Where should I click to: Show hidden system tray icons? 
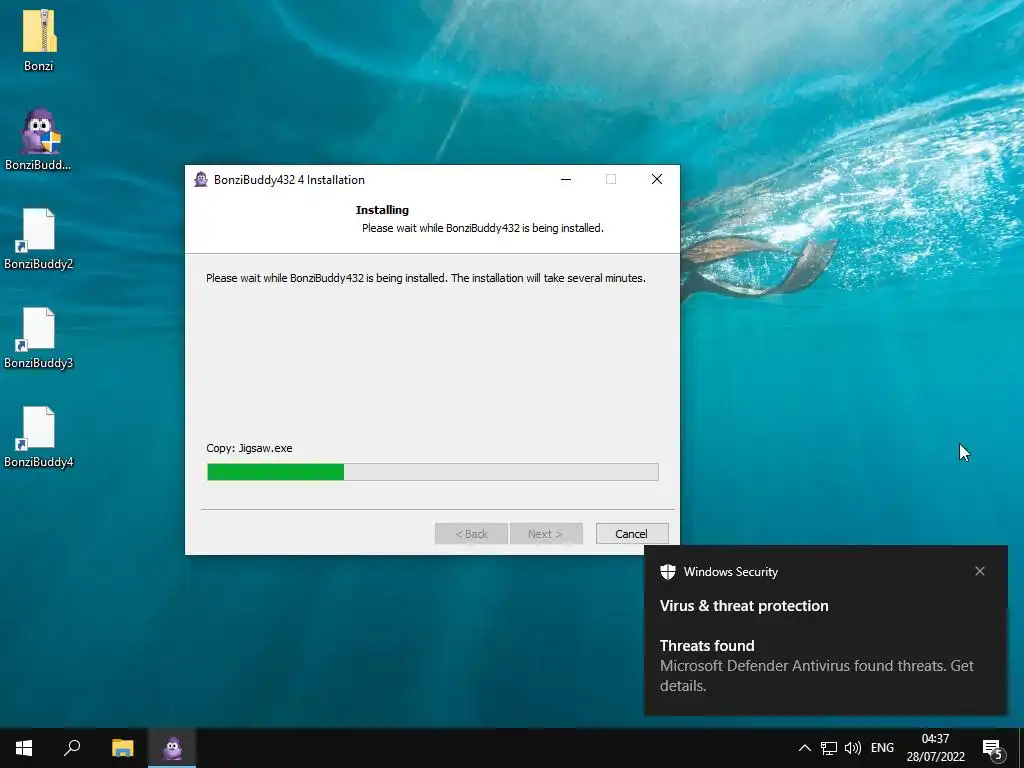[805, 748]
